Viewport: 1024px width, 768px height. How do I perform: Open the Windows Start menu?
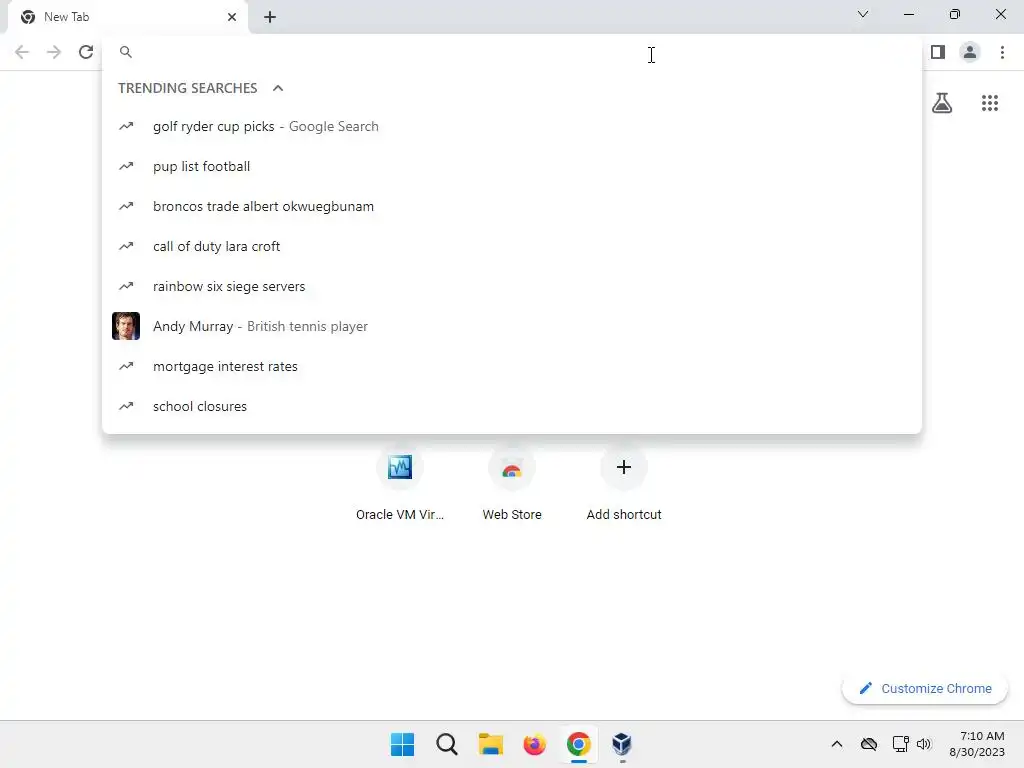(x=402, y=744)
